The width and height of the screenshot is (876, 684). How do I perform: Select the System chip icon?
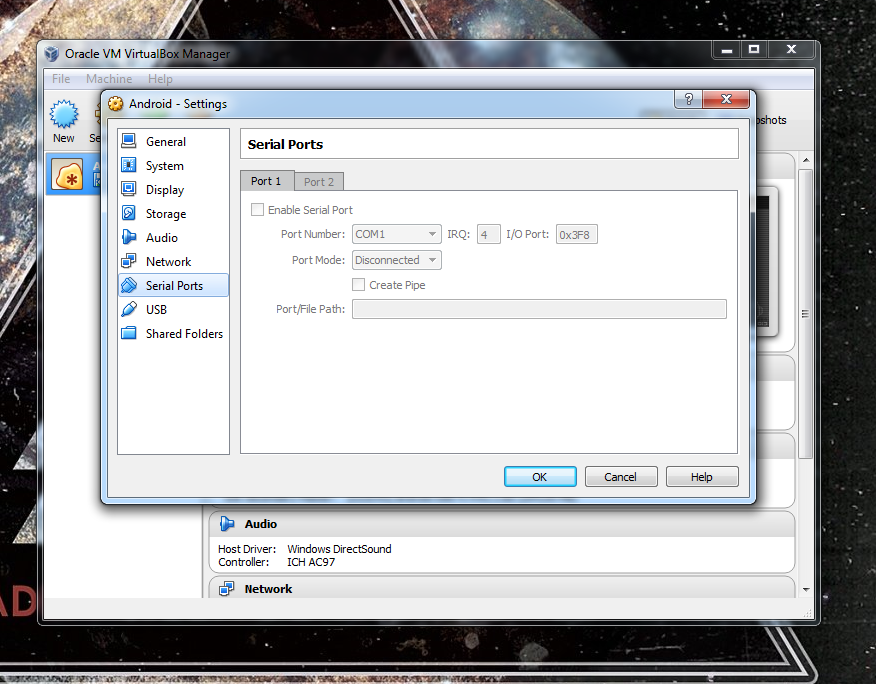tap(128, 165)
